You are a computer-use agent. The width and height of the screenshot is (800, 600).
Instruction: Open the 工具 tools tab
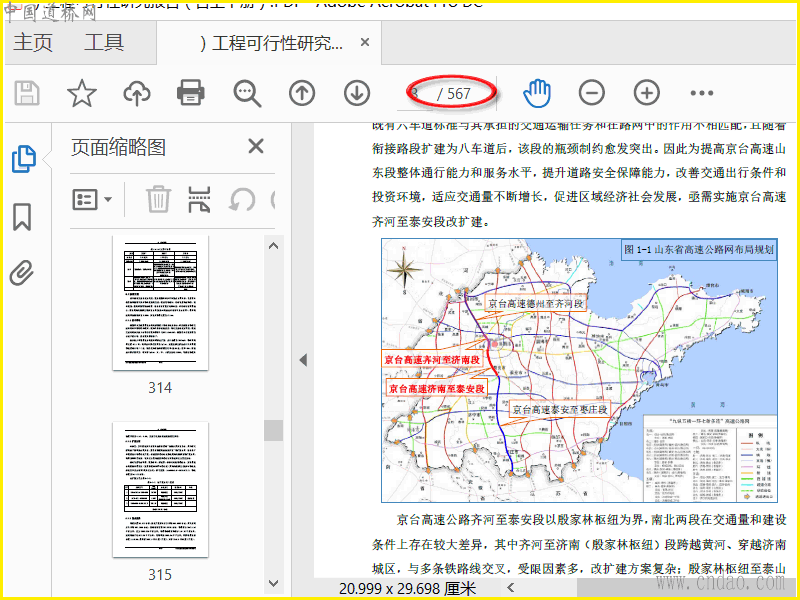[104, 42]
